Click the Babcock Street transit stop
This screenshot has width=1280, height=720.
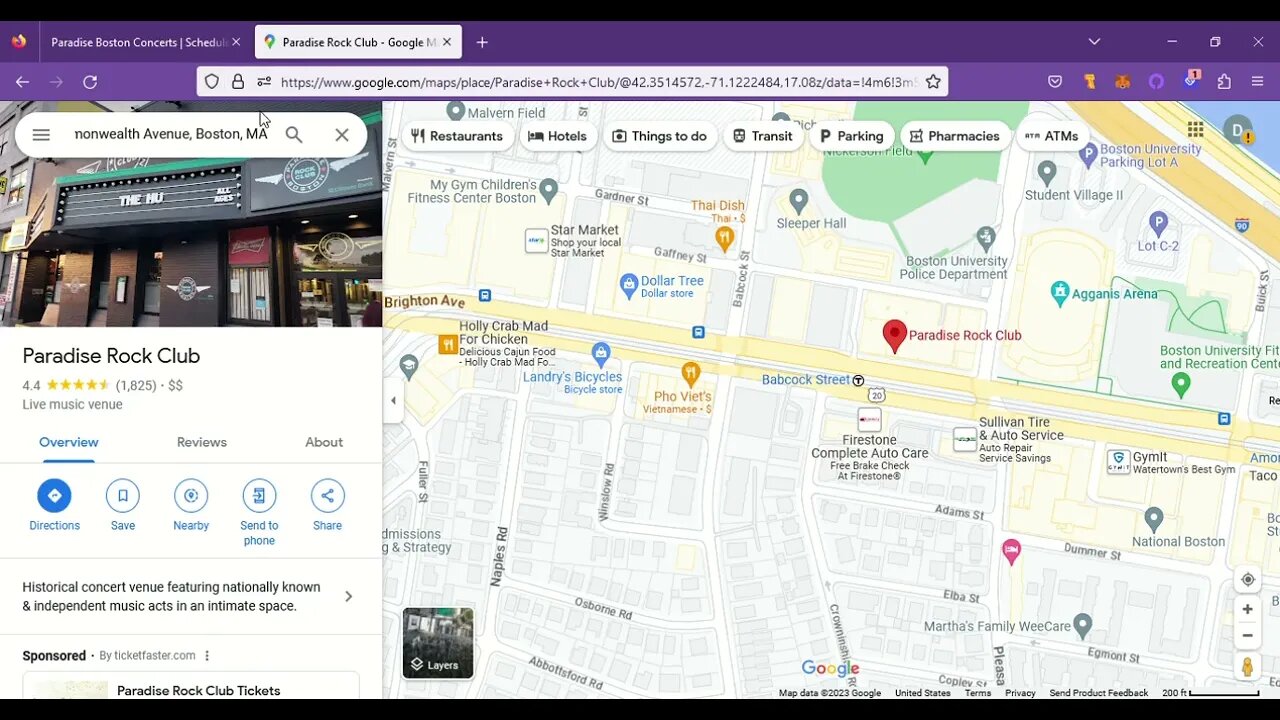click(858, 380)
